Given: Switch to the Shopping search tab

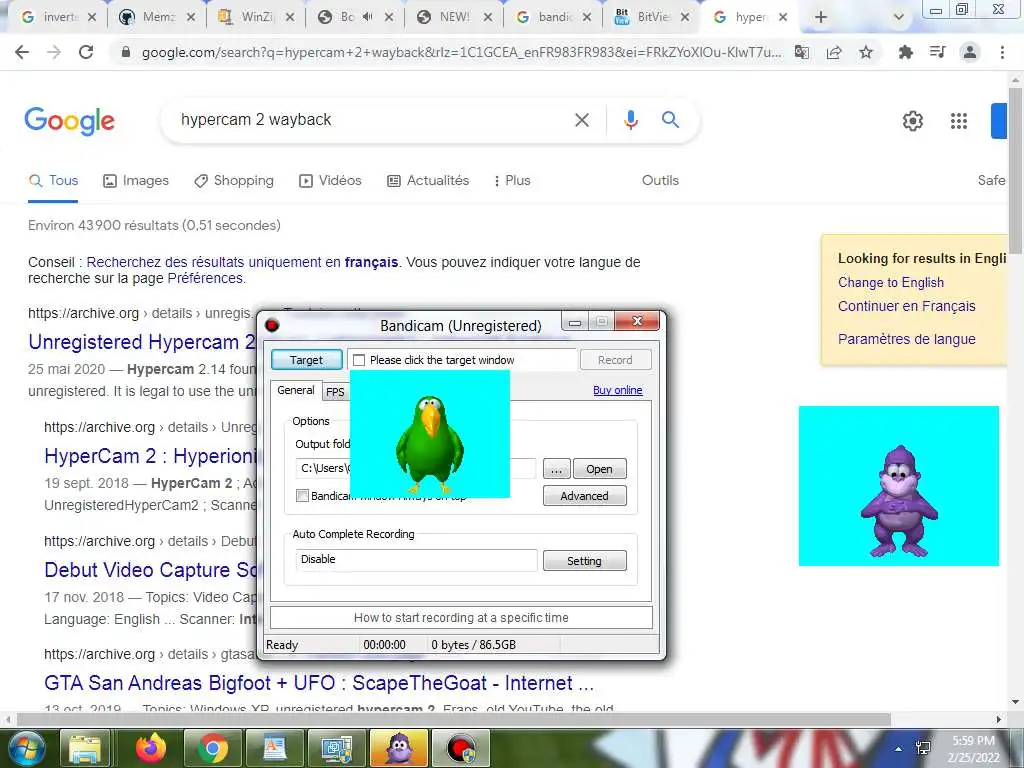Looking at the screenshot, I should tap(234, 181).
